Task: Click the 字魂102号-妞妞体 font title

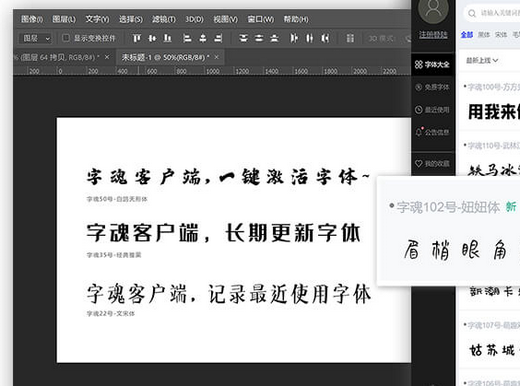Action: 448,207
